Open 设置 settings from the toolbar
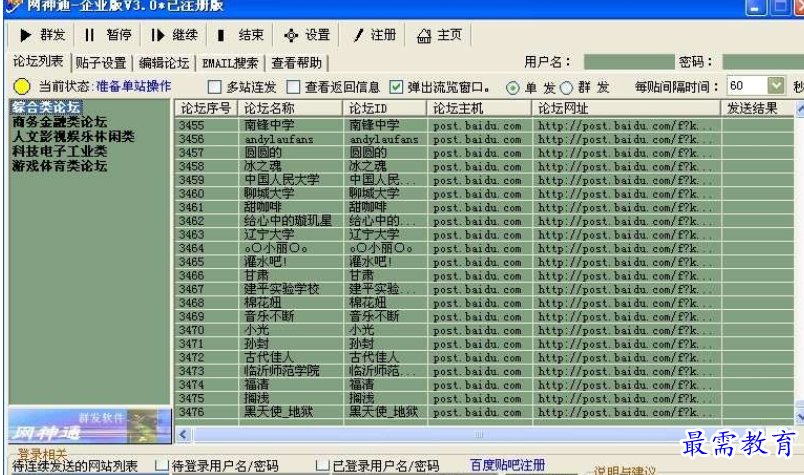 pyautogui.click(x=307, y=35)
